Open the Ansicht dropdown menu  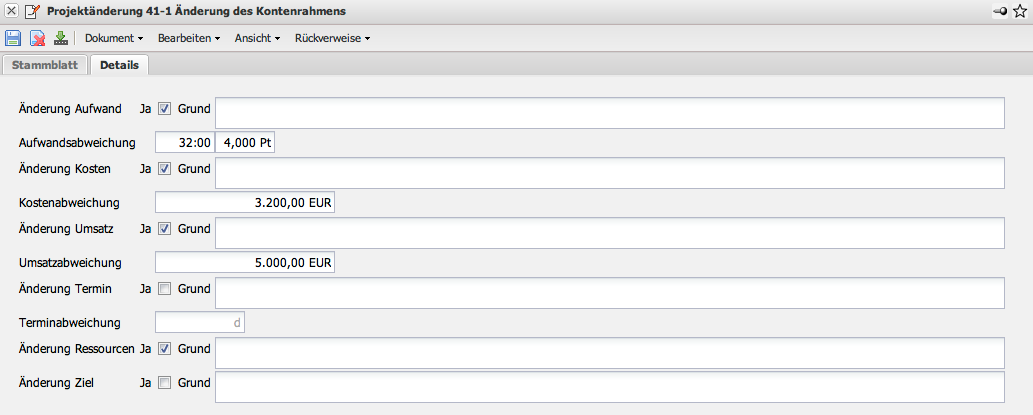pos(258,38)
